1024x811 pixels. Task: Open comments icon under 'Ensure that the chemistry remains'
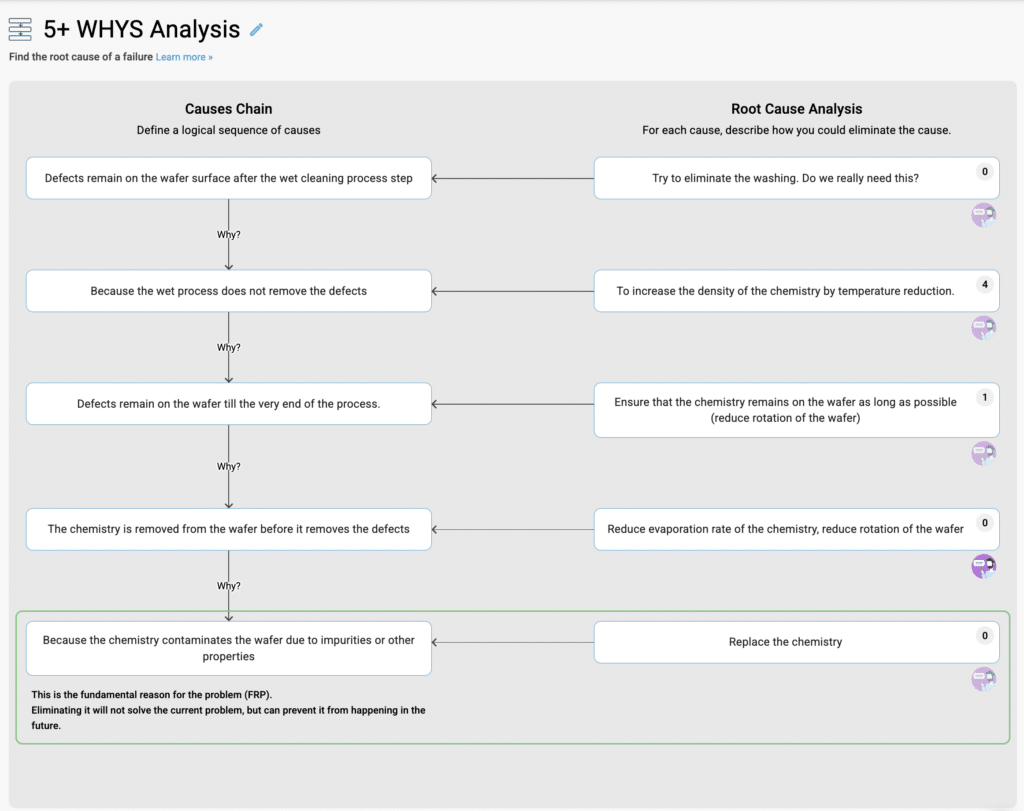coord(984,453)
